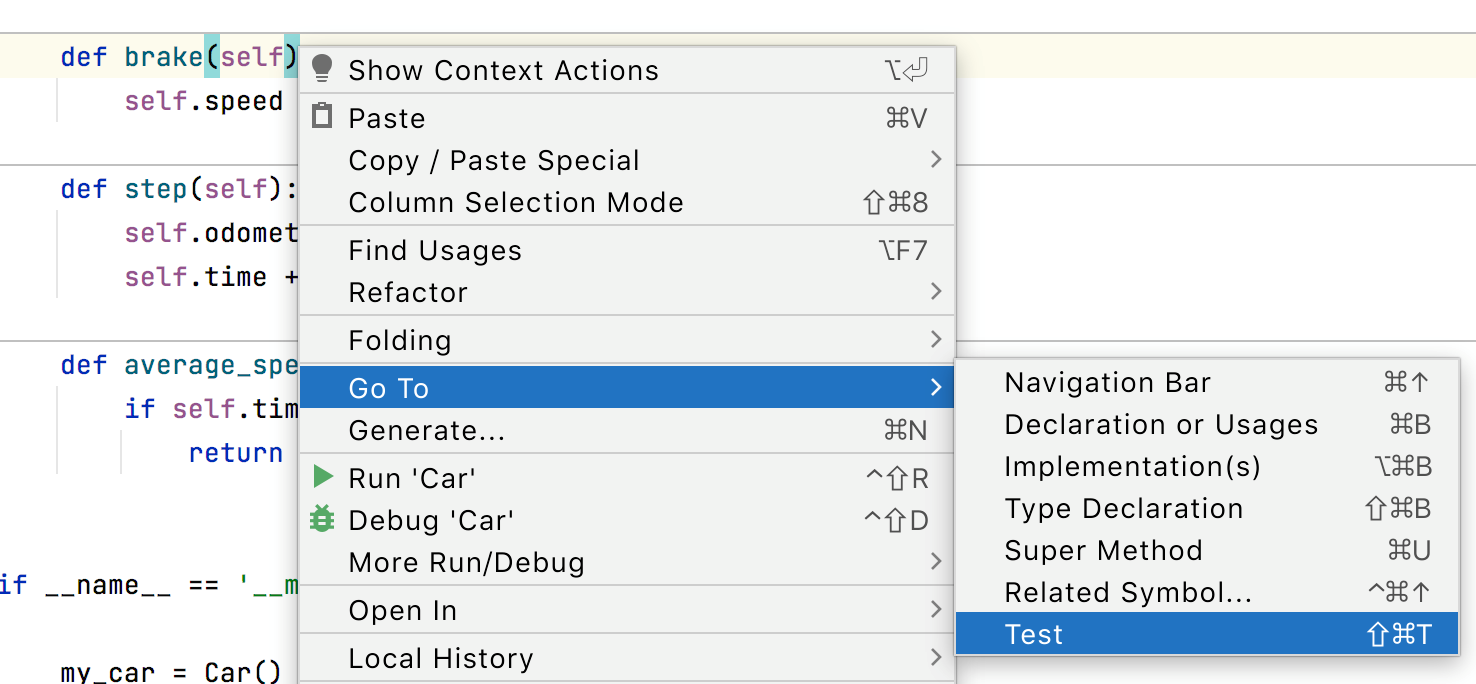1476x684 pixels.
Task: Select Navigation Bar in Go To submenu
Action: tap(1107, 382)
